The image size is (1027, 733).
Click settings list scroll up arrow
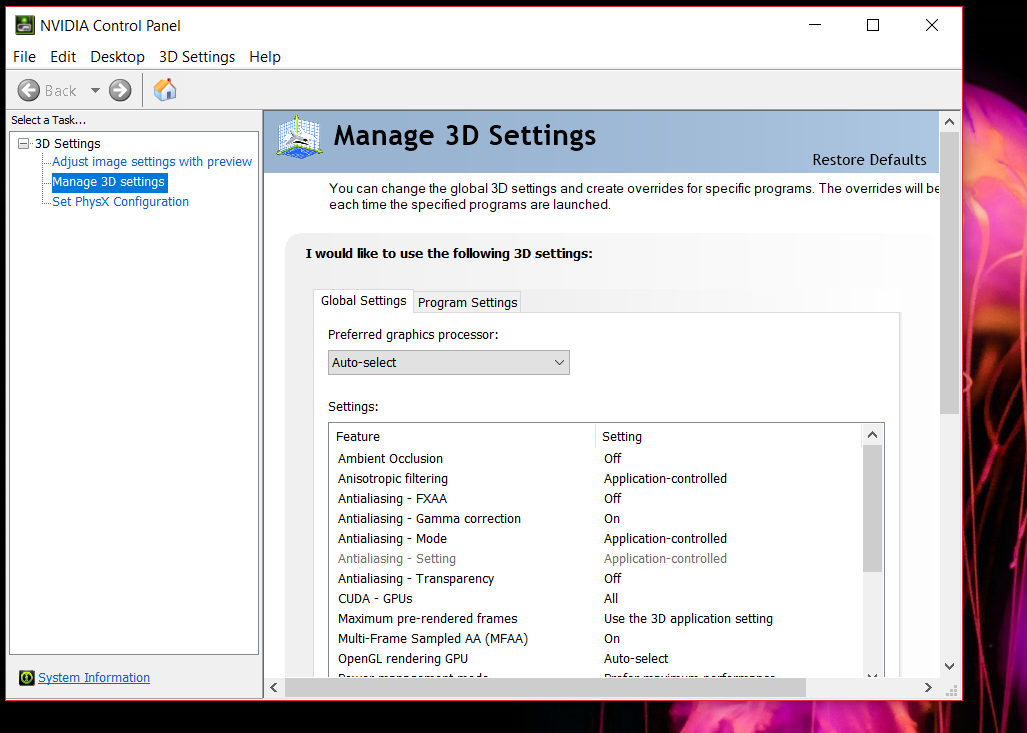coord(872,435)
